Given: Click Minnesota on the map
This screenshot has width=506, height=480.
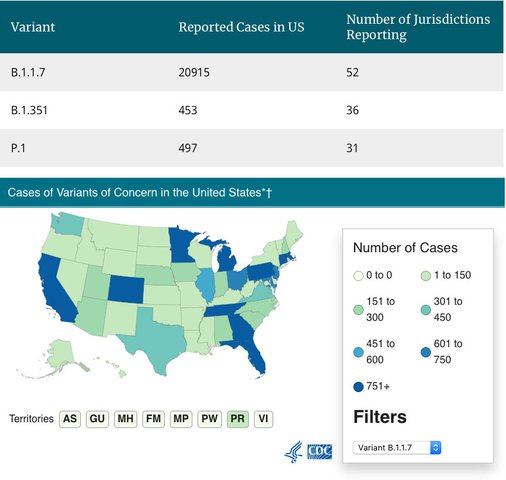Looking at the screenshot, I should point(181,245).
